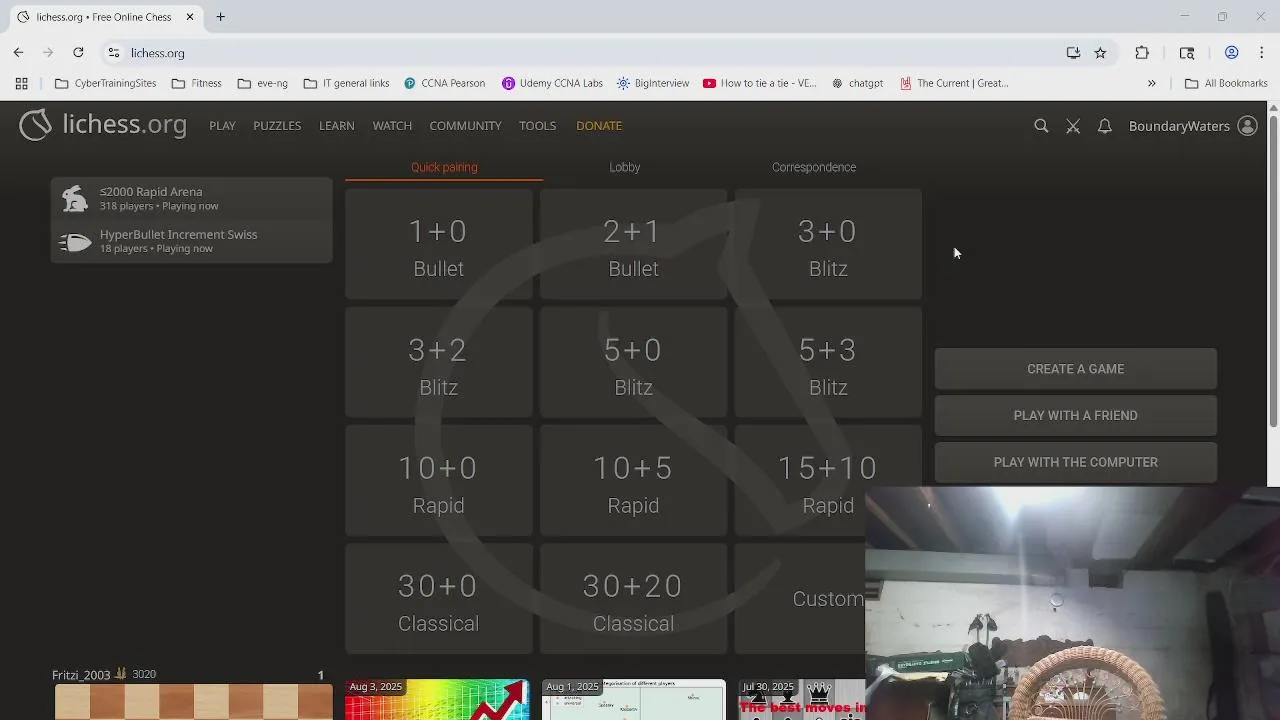Open the Chrome extensions puzzle icon
The width and height of the screenshot is (1280, 720).
pyautogui.click(x=1142, y=53)
